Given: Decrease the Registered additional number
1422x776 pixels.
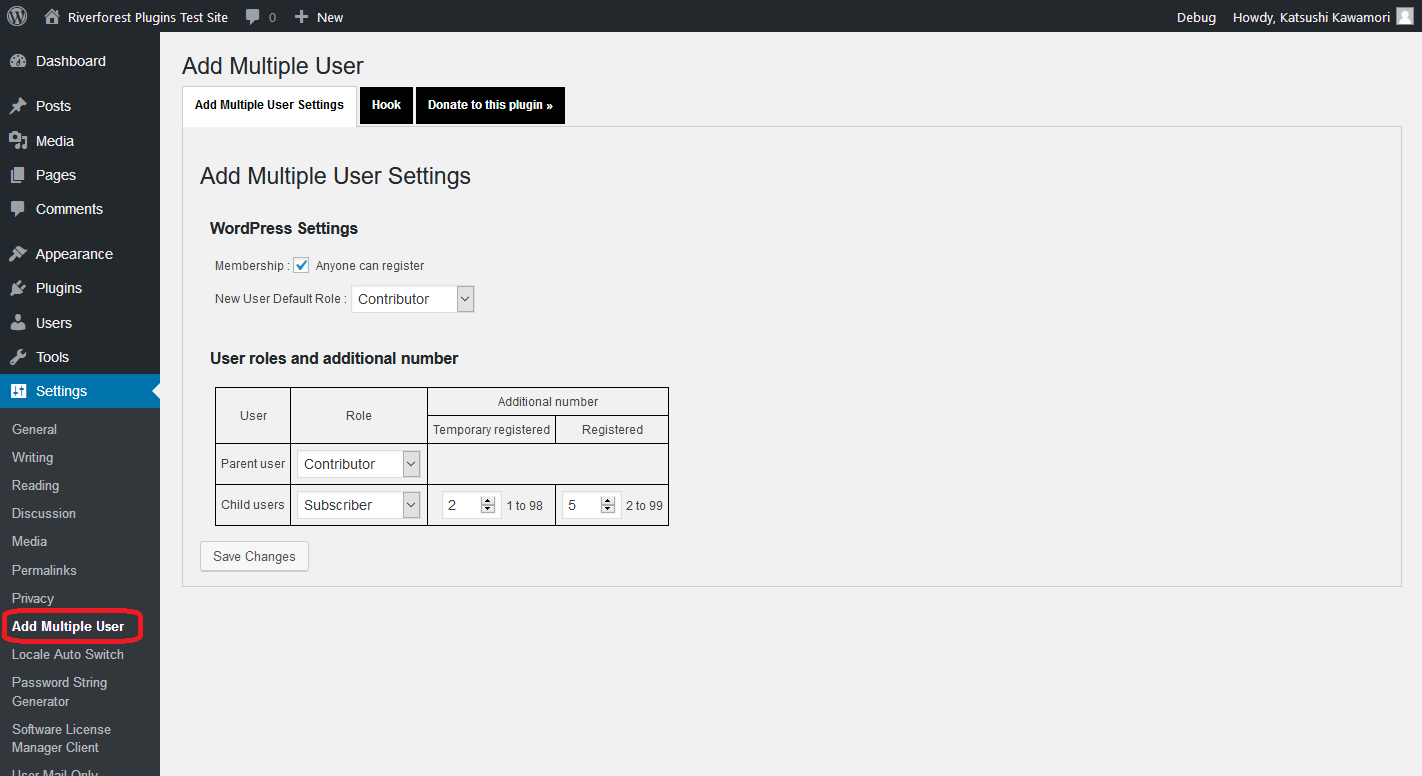Looking at the screenshot, I should tap(608, 510).
